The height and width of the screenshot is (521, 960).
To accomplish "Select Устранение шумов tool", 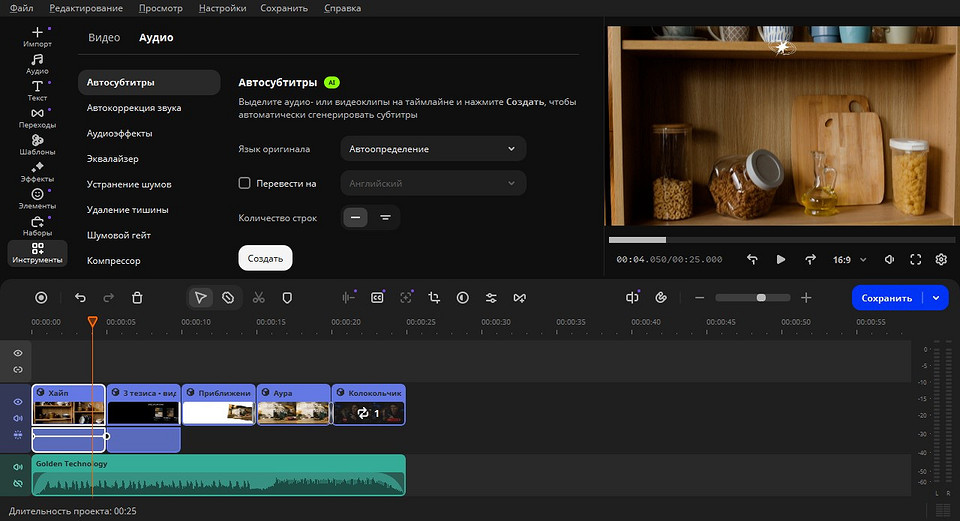I will pos(129,184).
